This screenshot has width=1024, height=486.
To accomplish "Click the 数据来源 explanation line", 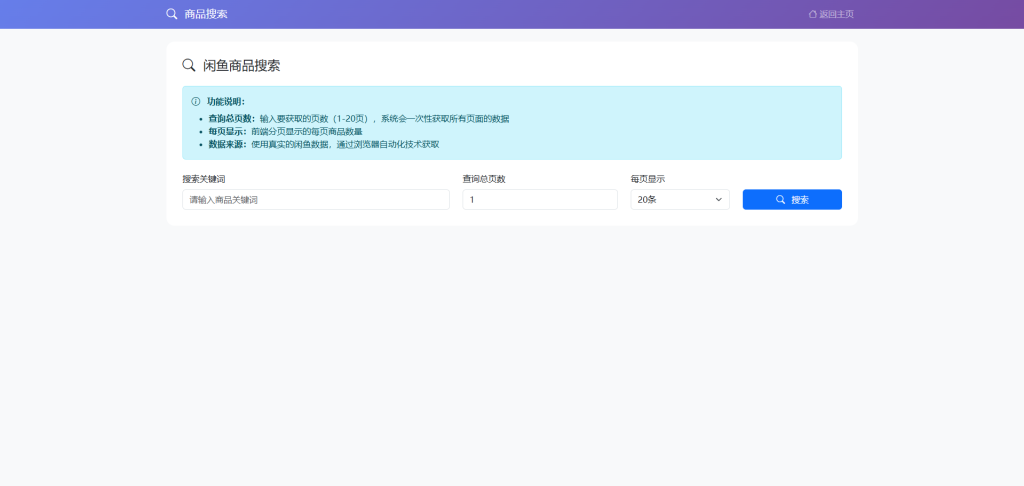I will point(324,144).
